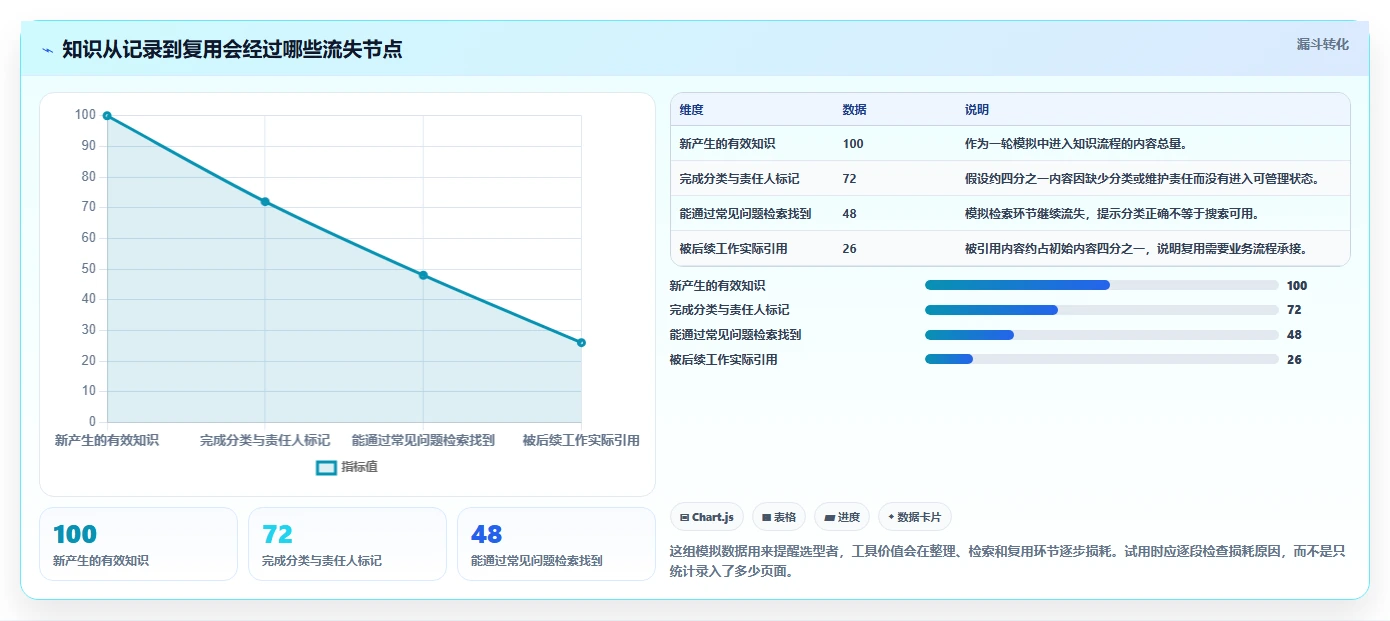Click the y-axis tick label 50

[x=89, y=269]
